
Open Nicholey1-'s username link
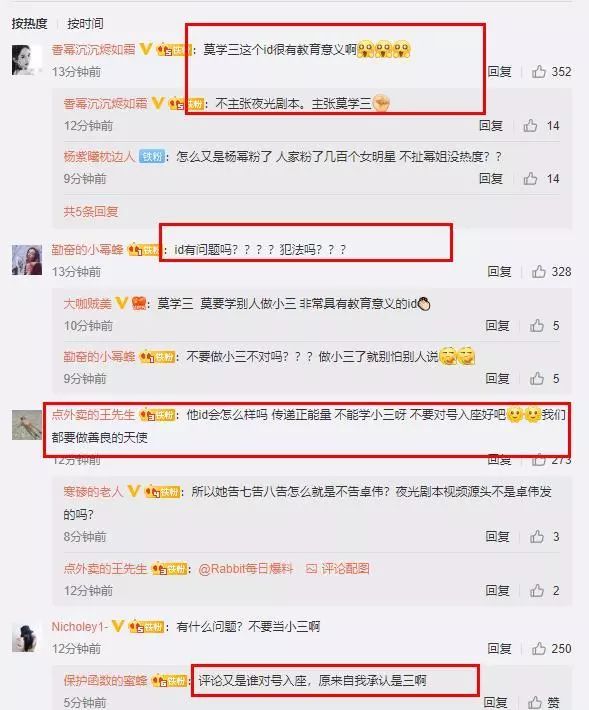(80, 626)
